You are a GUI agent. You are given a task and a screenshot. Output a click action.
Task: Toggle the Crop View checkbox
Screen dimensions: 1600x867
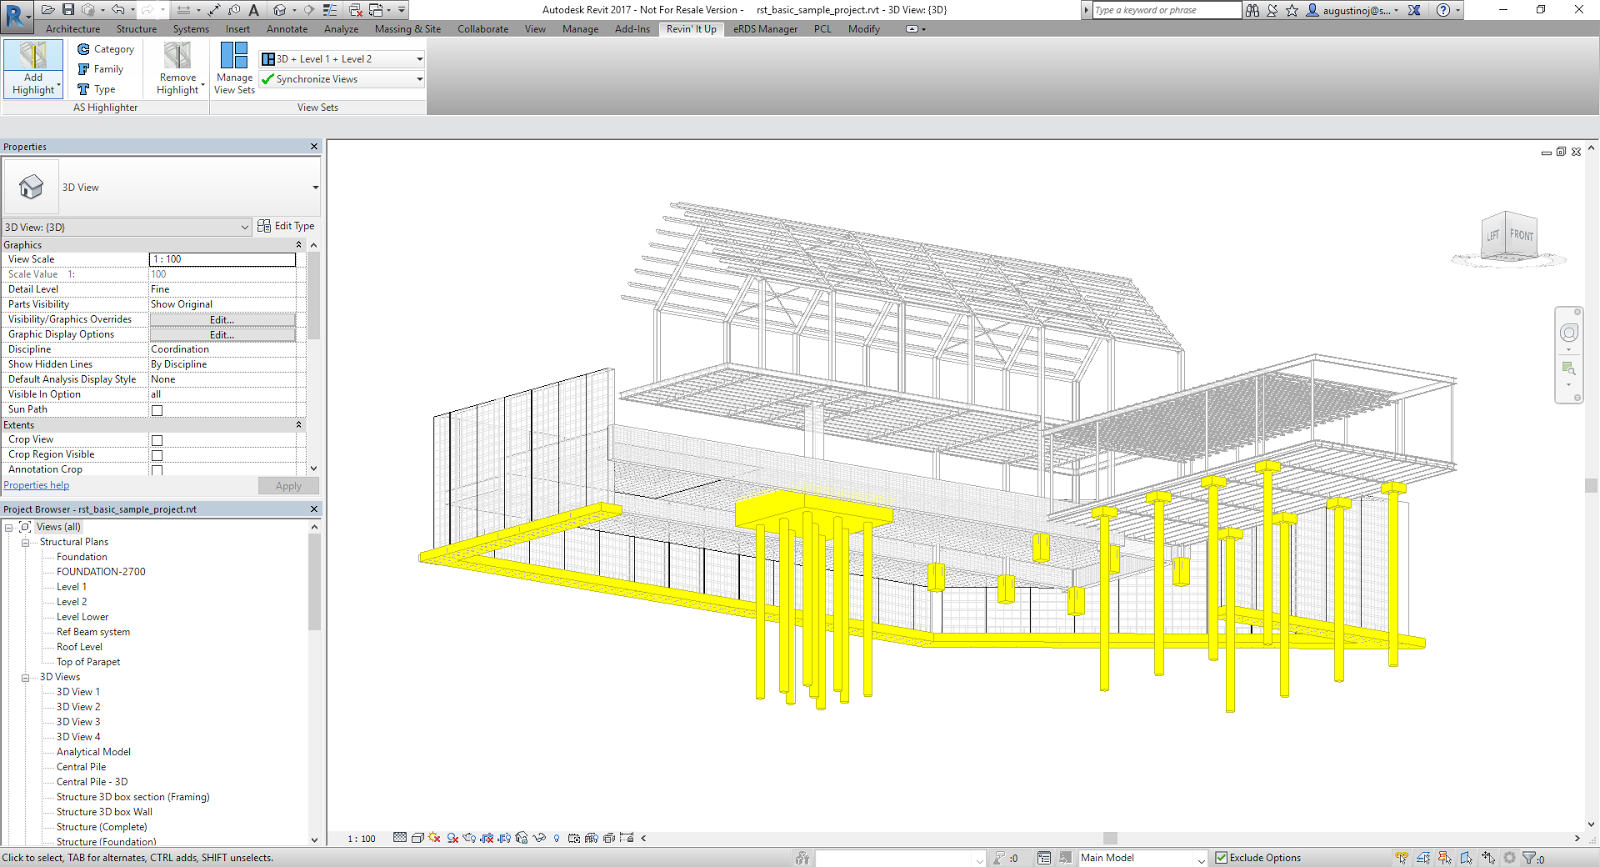[157, 440]
